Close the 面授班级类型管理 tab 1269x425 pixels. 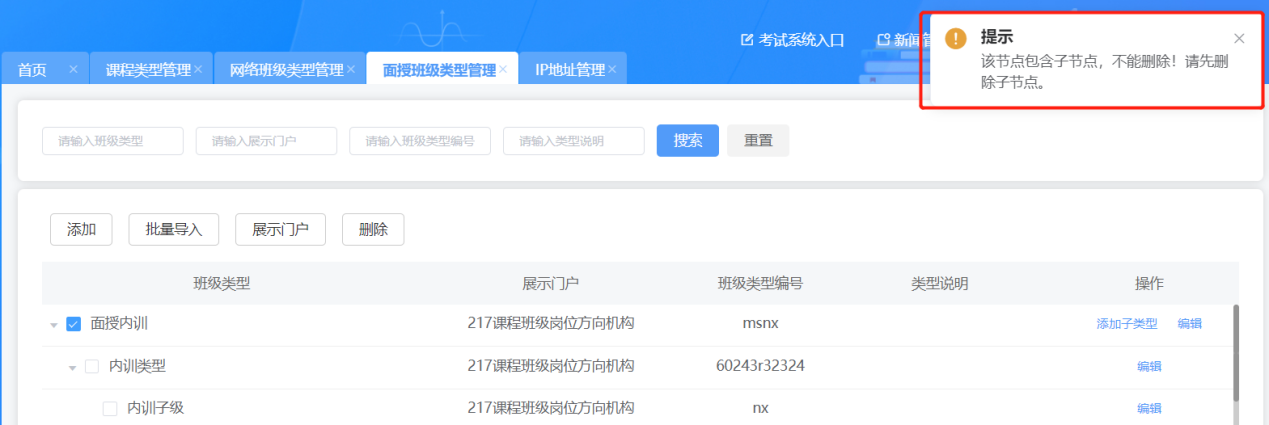click(x=503, y=69)
